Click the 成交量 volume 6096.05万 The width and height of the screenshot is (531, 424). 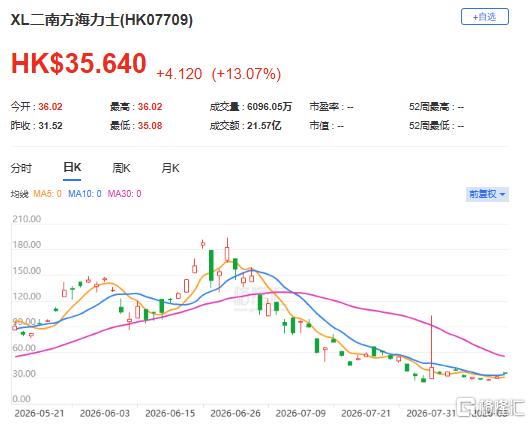point(269,107)
